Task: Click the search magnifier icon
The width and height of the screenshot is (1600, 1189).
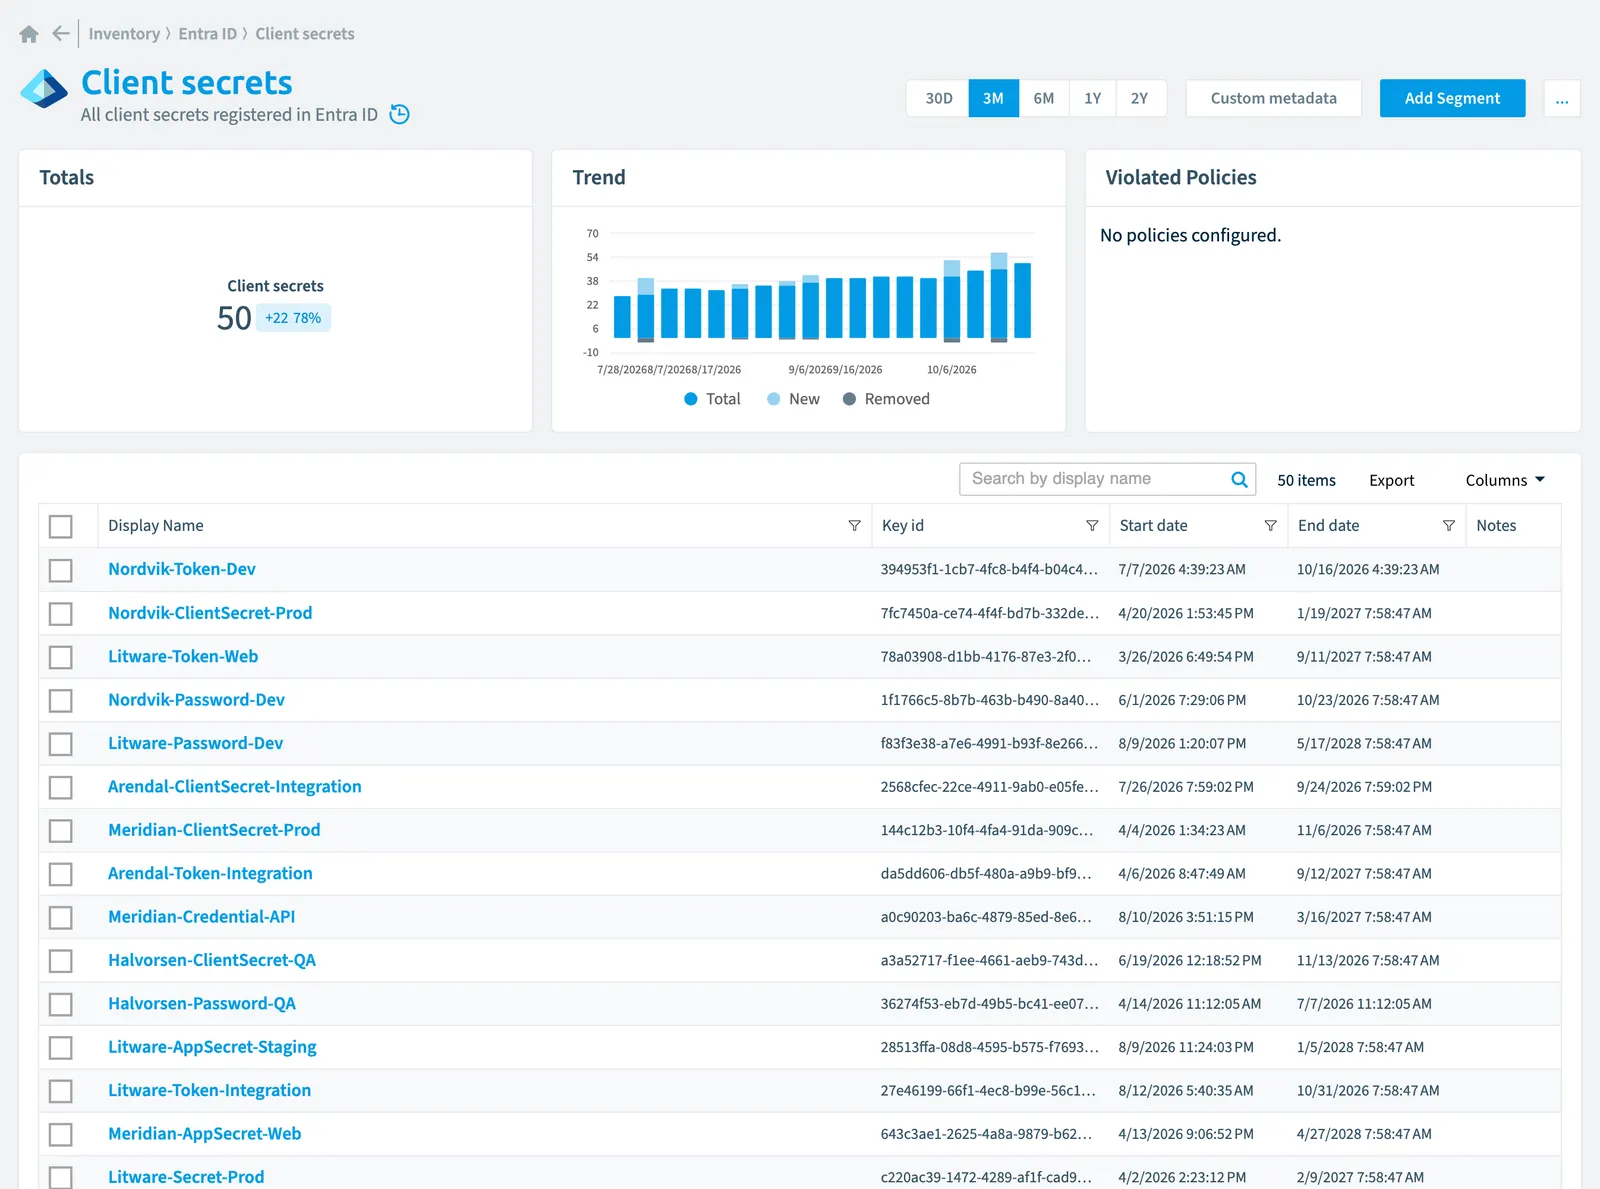Action: (x=1239, y=479)
